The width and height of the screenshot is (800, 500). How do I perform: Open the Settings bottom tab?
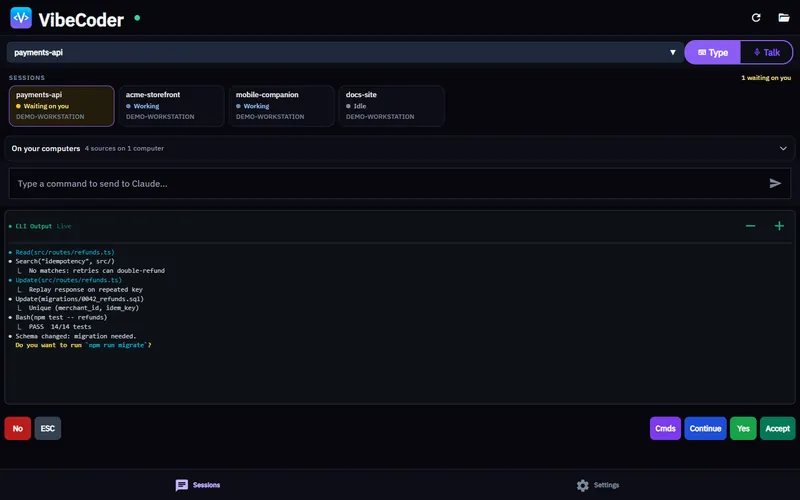click(597, 485)
